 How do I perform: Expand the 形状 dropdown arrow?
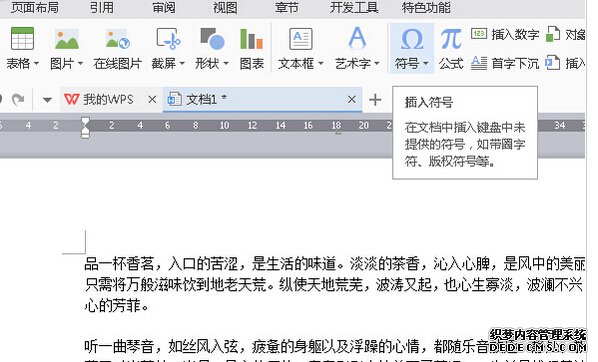(x=226, y=63)
